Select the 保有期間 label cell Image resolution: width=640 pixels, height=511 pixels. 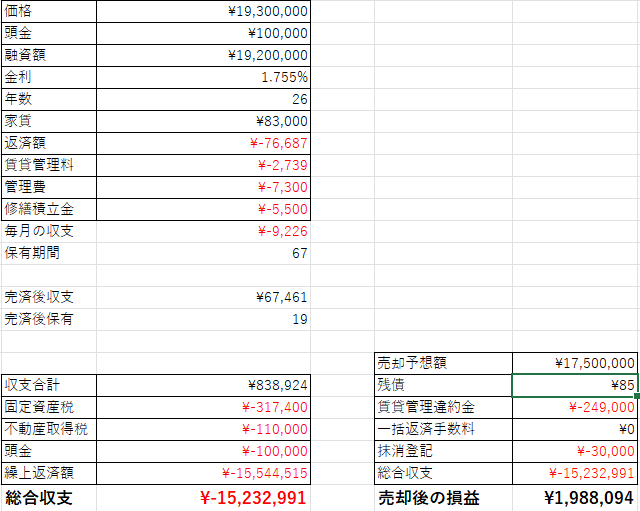49,254
